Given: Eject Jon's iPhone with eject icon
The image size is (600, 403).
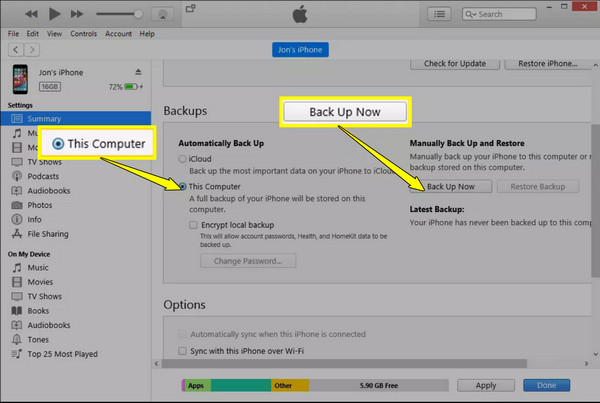Looking at the screenshot, I should coord(138,72).
